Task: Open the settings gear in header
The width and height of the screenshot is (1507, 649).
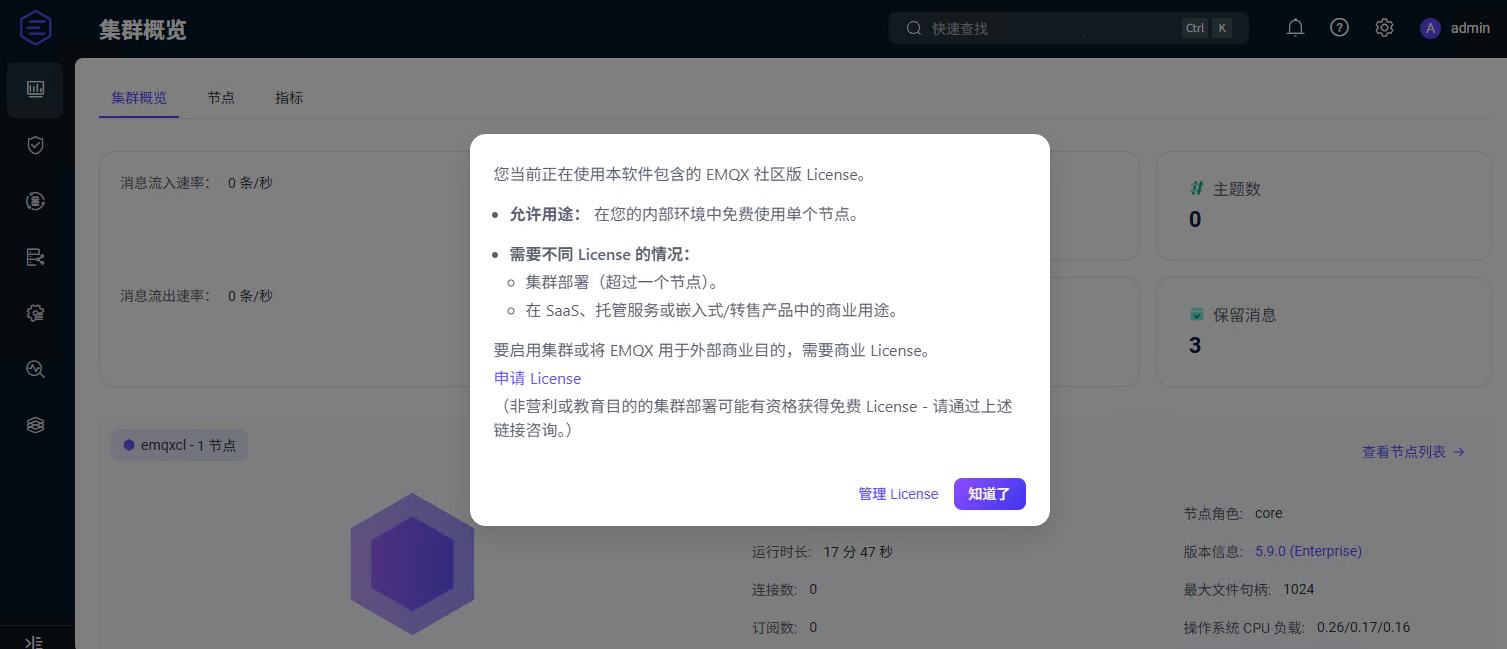Action: tap(1384, 28)
